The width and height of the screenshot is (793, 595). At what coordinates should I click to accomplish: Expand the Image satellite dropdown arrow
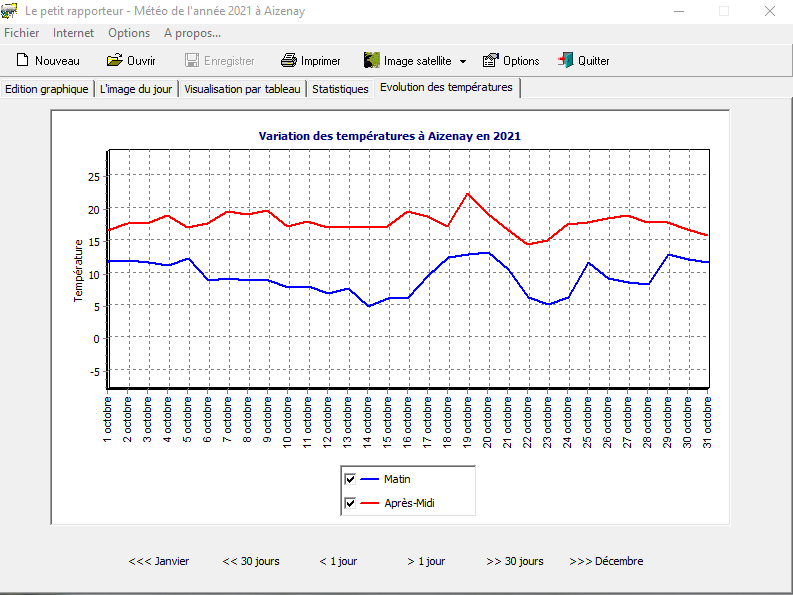point(463,62)
